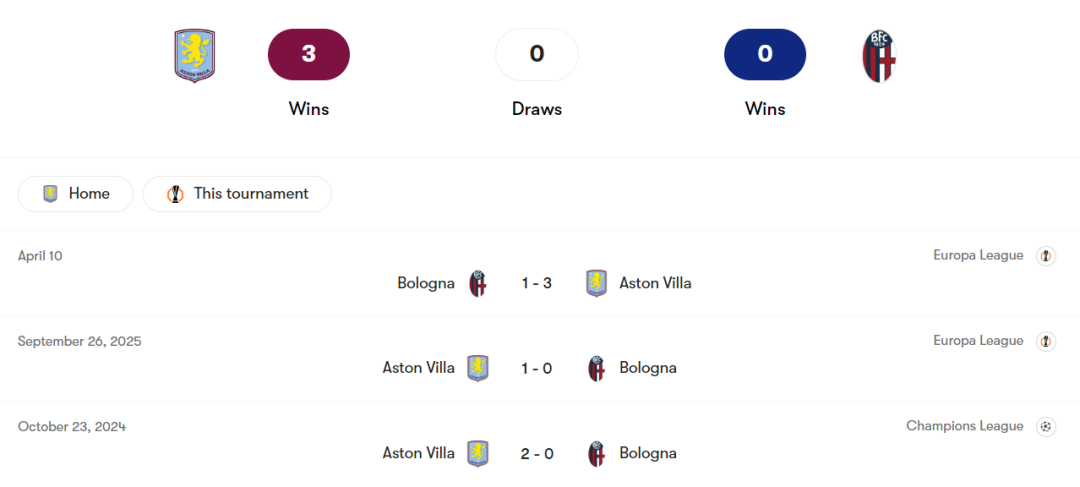Image resolution: width=1080 pixels, height=487 pixels.
Task: Click the Champions League label
Action: tap(964, 426)
